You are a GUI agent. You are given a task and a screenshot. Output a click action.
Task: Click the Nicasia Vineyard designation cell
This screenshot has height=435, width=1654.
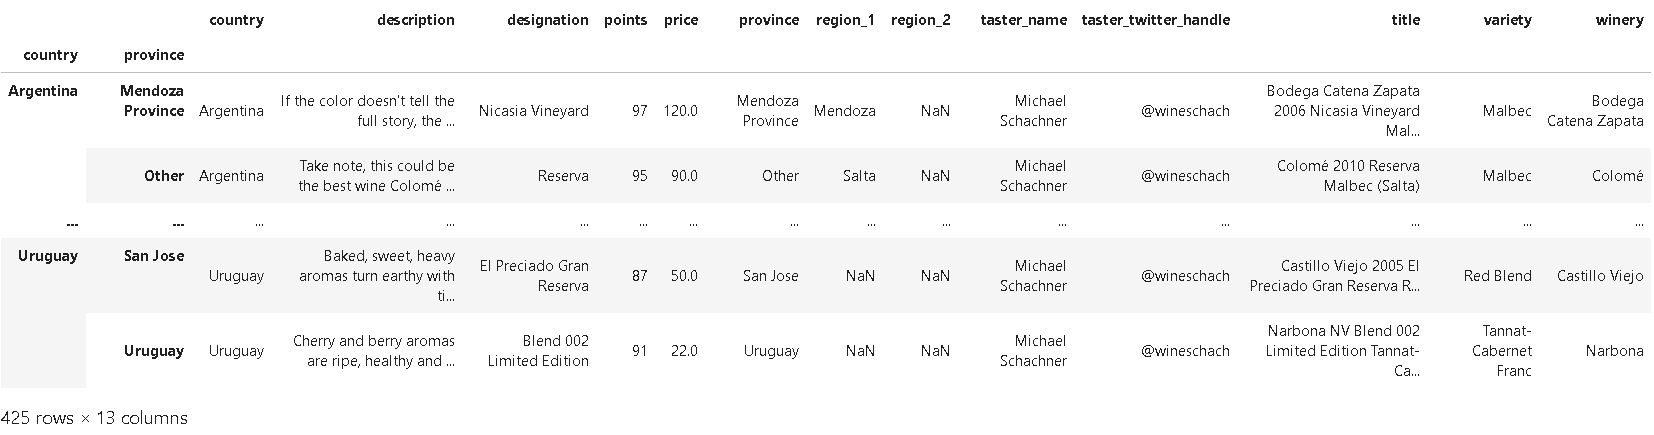point(534,111)
